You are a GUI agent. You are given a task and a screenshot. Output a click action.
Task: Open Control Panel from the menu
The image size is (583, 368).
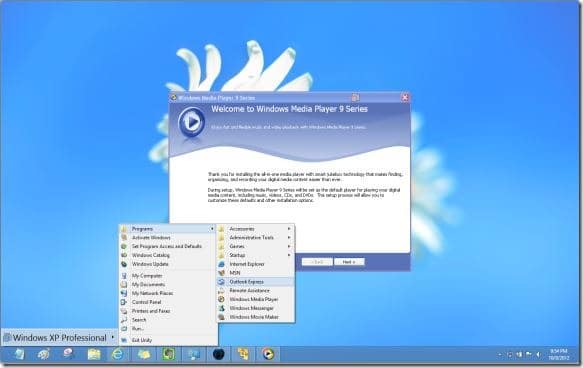(x=168, y=302)
